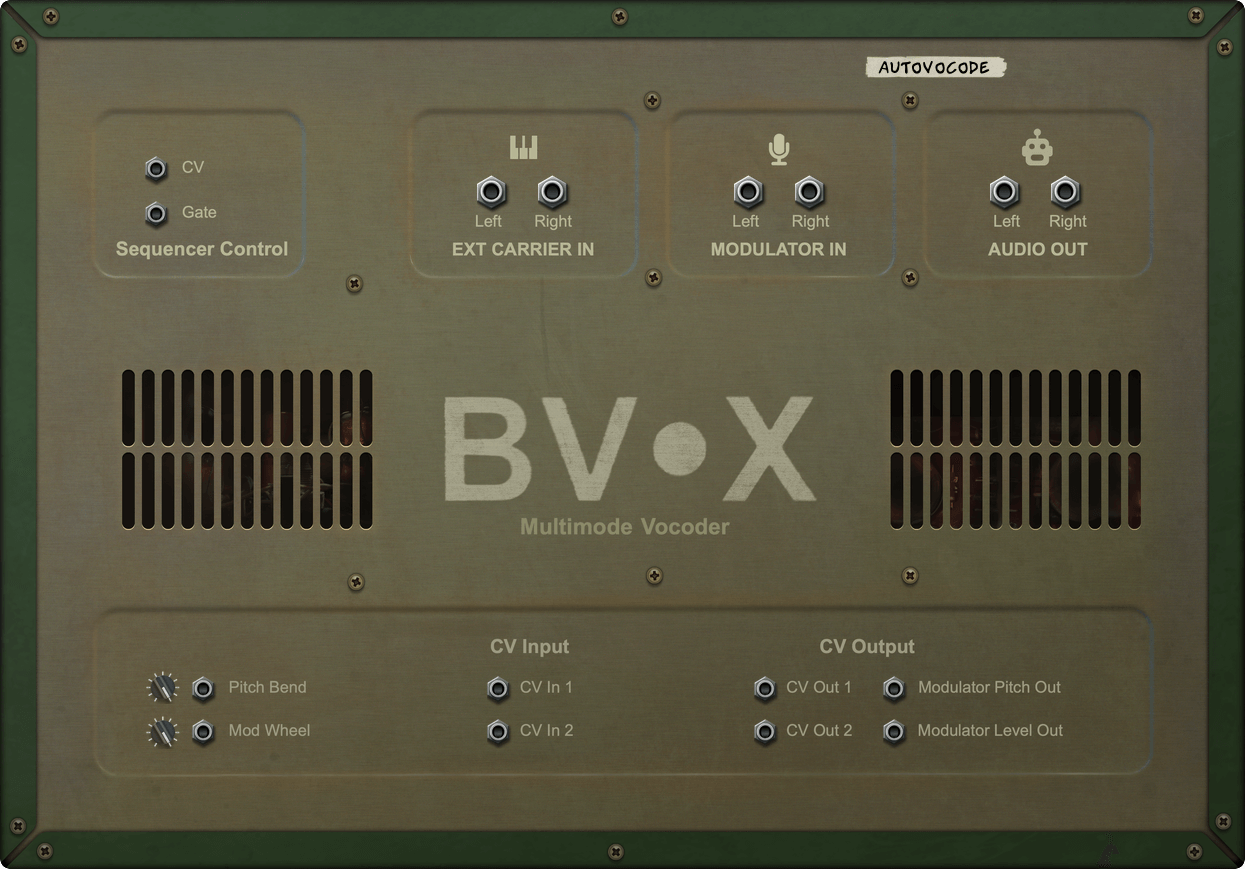Enable the CV In 1 connection
This screenshot has width=1245, height=869.
point(498,688)
